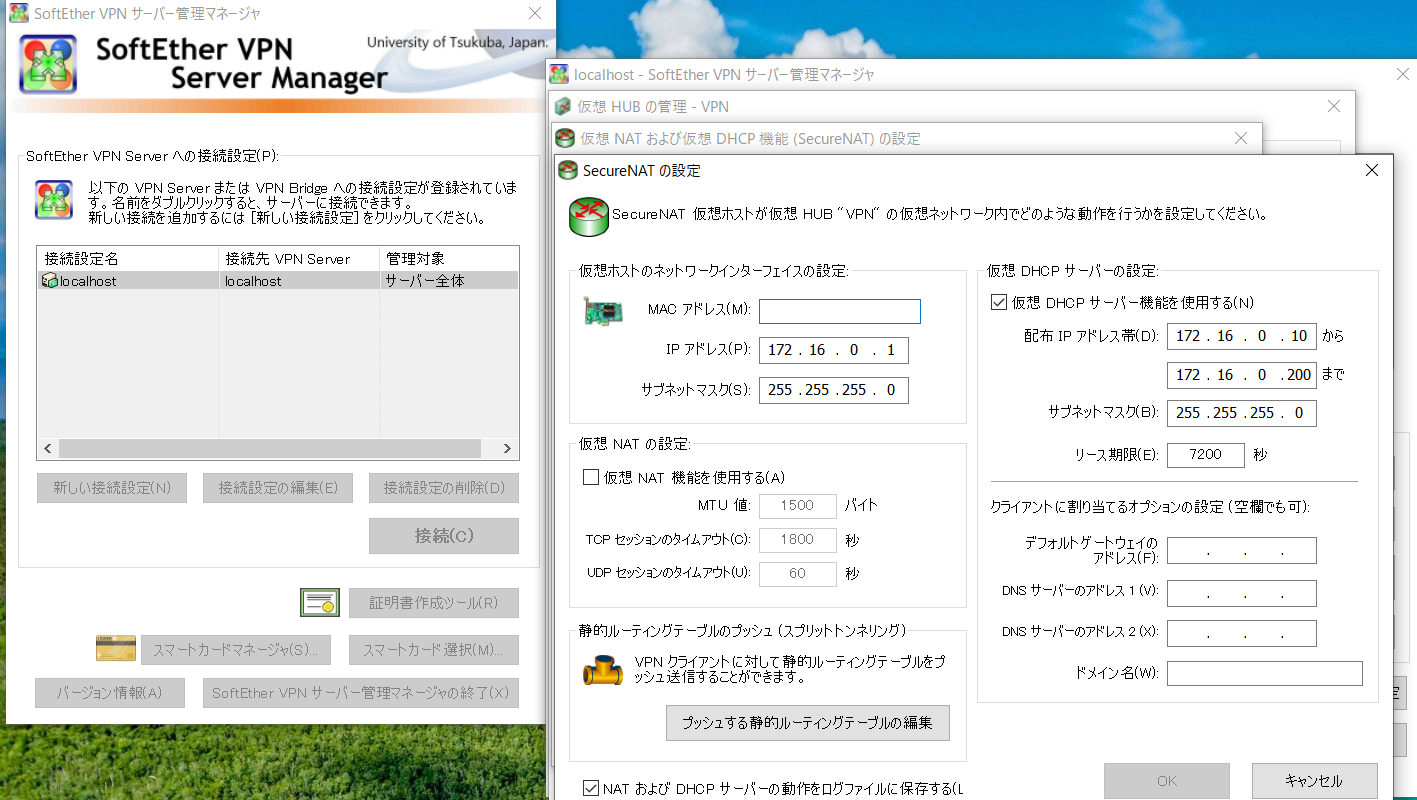The width and height of the screenshot is (1417, 800).
Task: Click the network card icon near MAC address
Action: 603,312
